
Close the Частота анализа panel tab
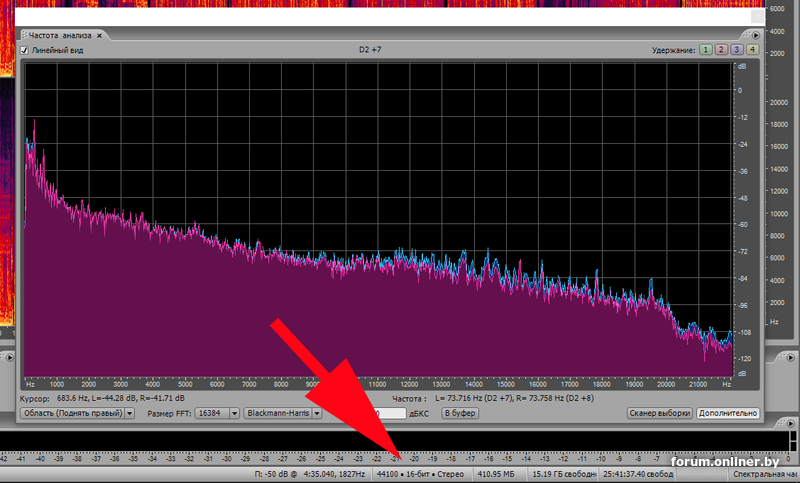click(x=101, y=35)
